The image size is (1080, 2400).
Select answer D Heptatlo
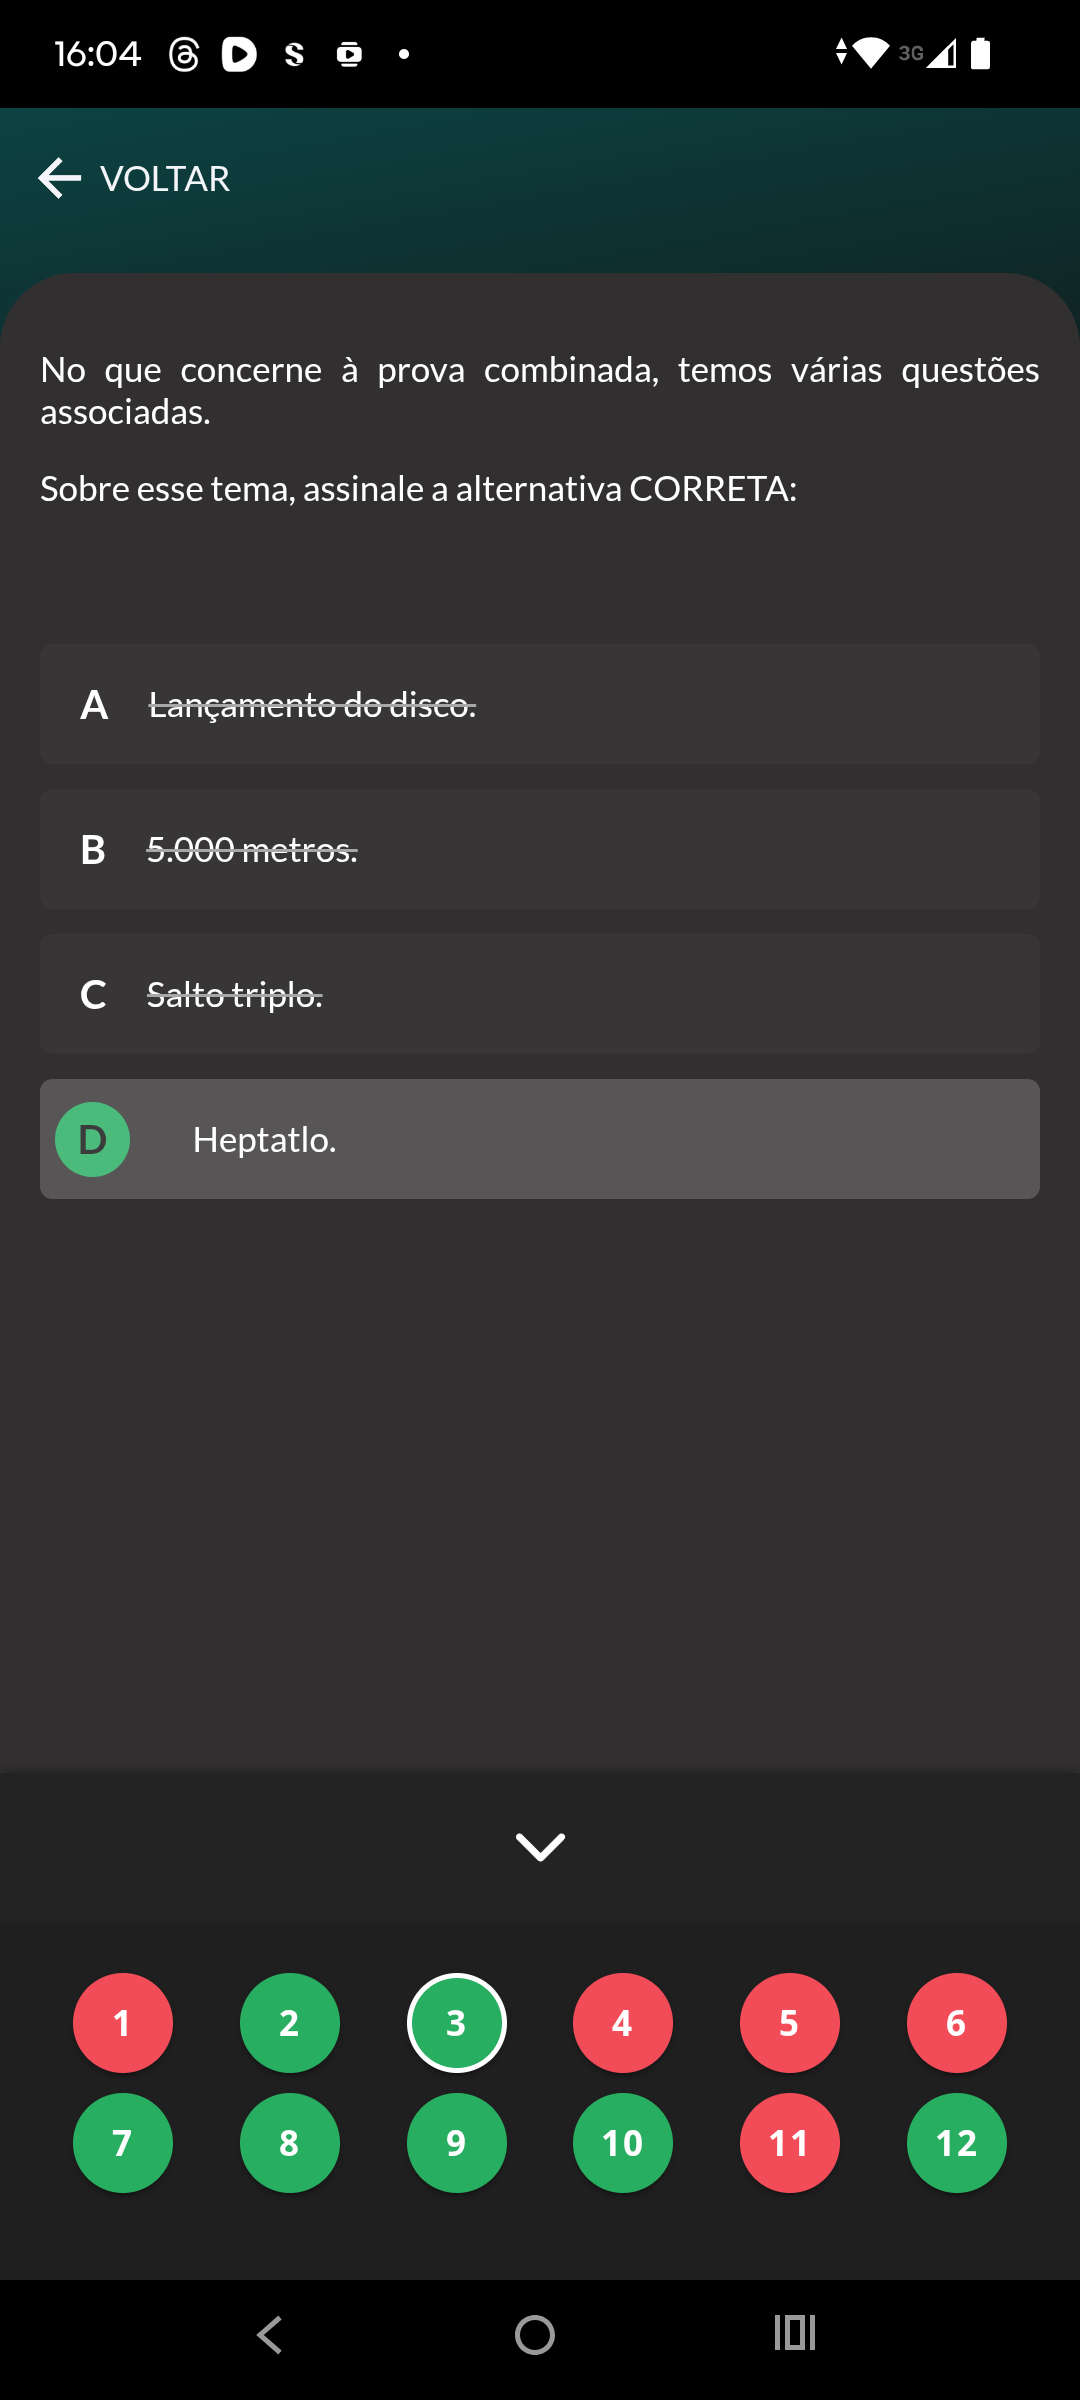540,1139
